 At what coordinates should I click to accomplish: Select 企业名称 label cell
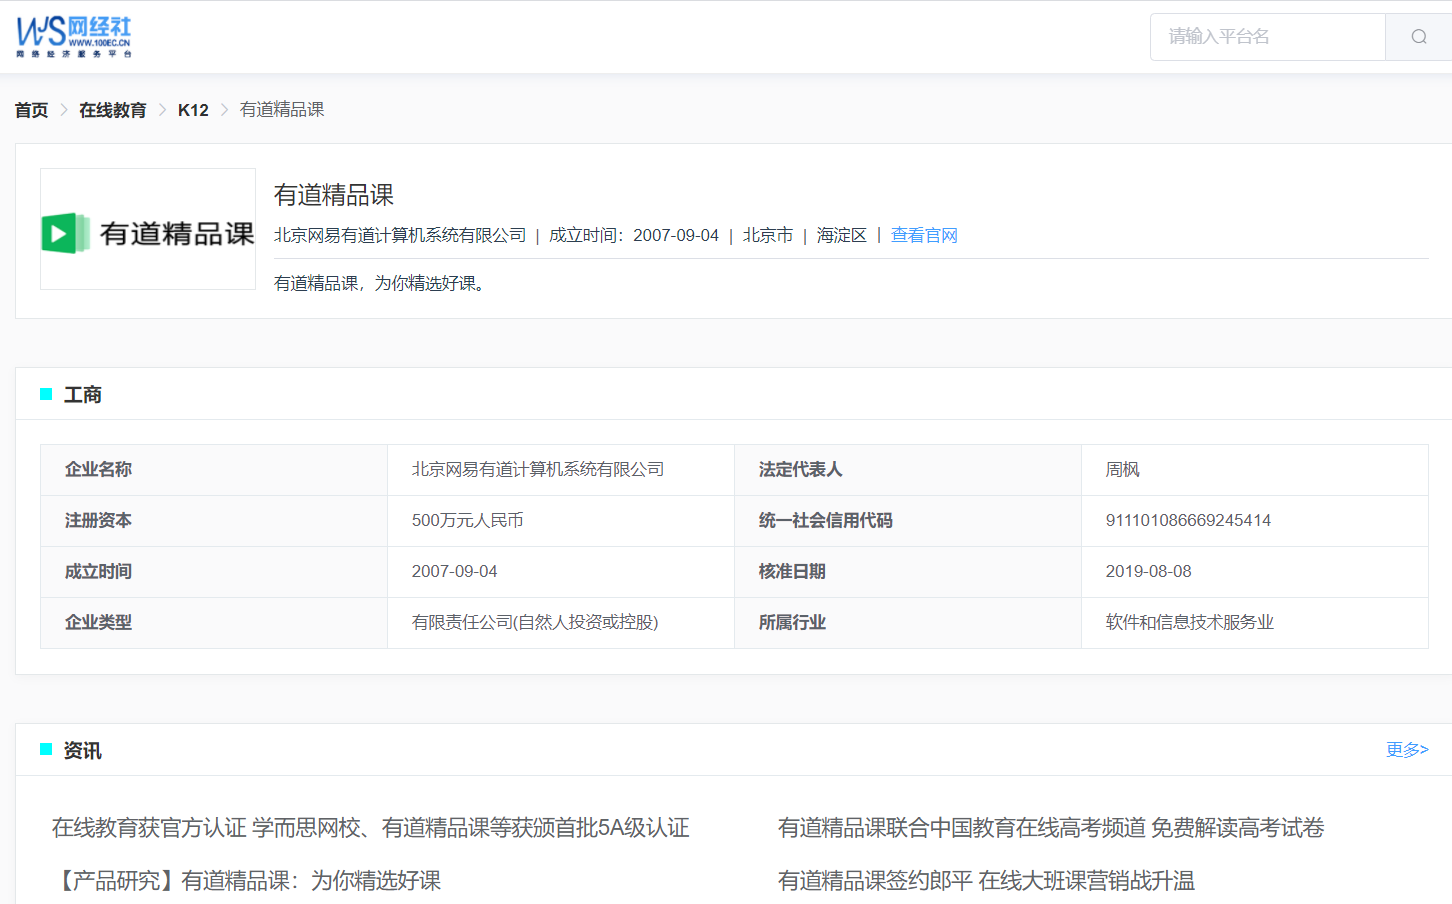coord(214,470)
